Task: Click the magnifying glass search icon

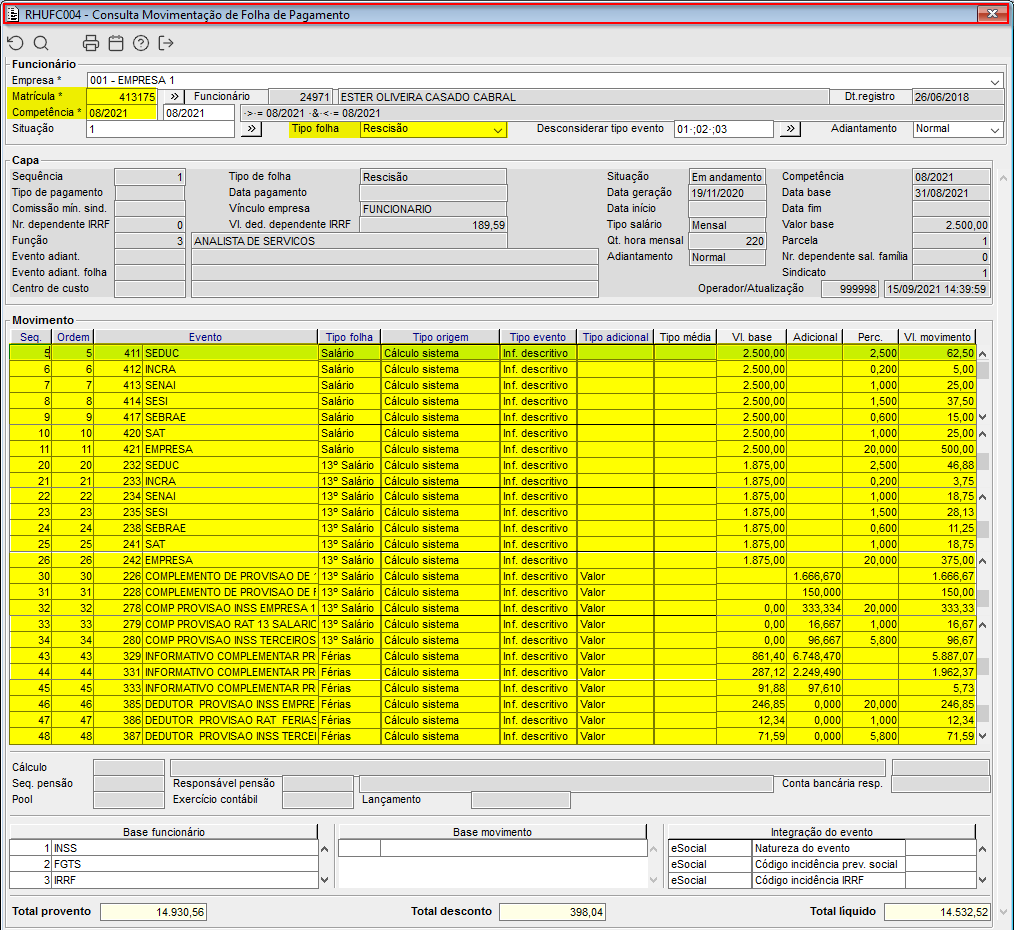Action: coord(41,43)
